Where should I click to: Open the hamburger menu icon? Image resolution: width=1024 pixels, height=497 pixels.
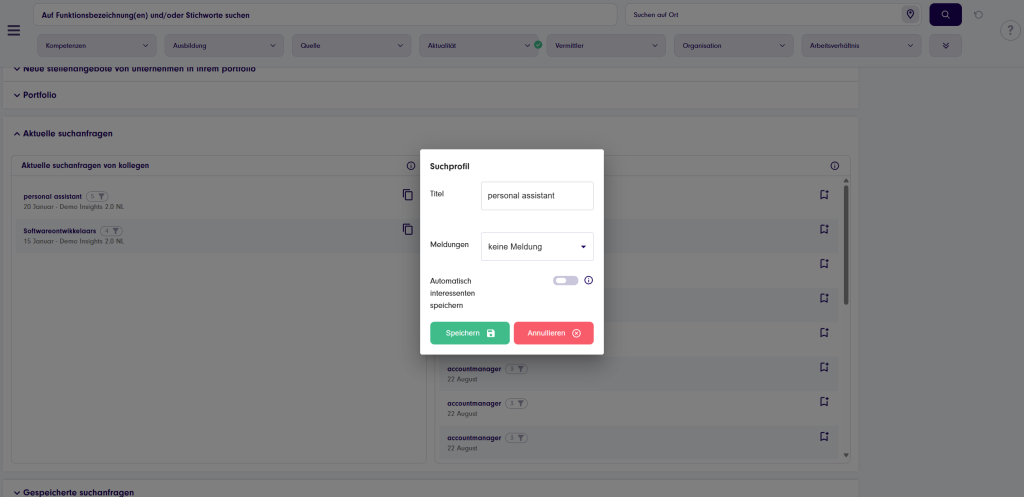pos(13,30)
